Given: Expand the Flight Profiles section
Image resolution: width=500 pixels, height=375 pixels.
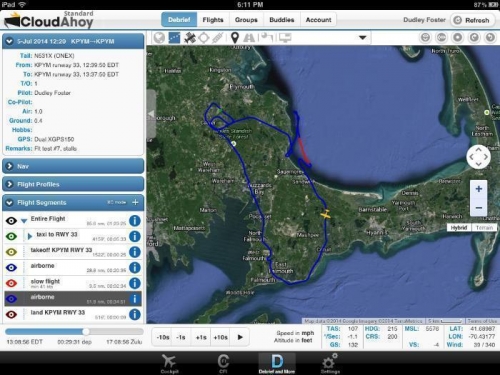Looking at the screenshot, I should tap(73, 184).
